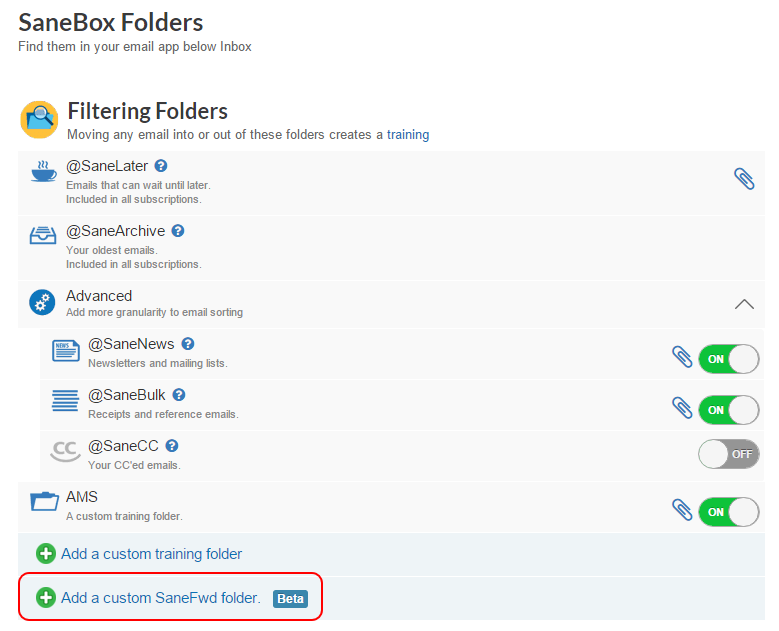Click the paperclip icon in @SaneLater row
This screenshot has height=631, width=779.
(x=744, y=179)
